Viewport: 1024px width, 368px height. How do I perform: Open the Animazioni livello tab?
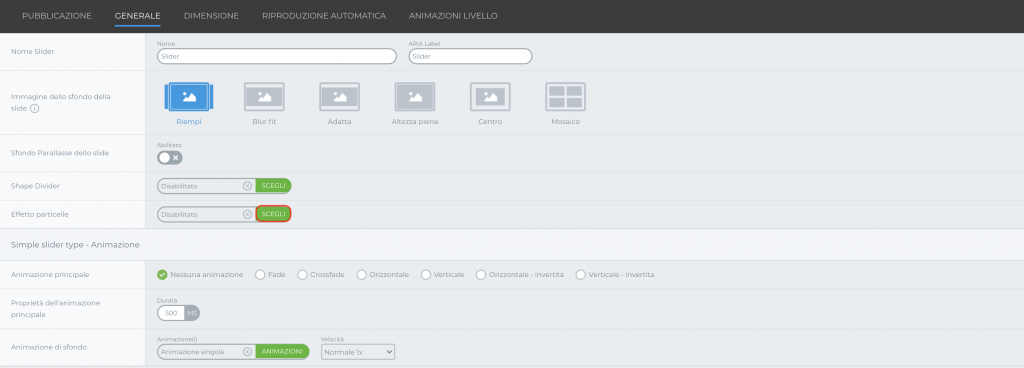(x=453, y=16)
